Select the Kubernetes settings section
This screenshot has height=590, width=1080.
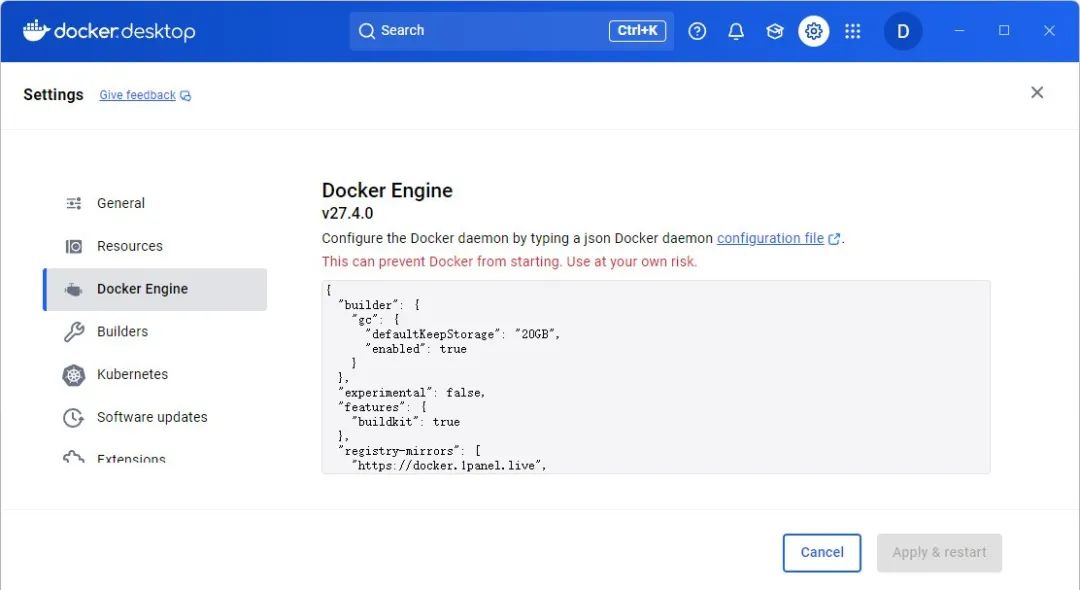pos(155,375)
